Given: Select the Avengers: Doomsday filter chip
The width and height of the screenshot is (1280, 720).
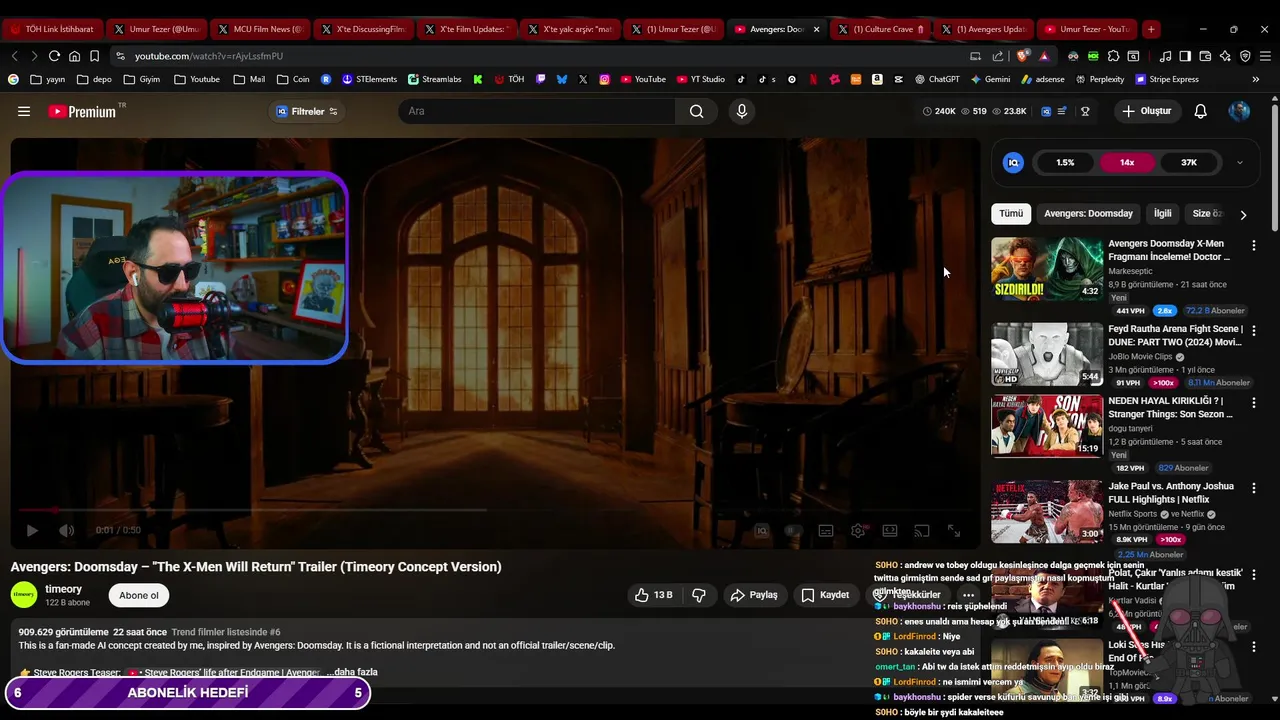Looking at the screenshot, I should [x=1088, y=213].
